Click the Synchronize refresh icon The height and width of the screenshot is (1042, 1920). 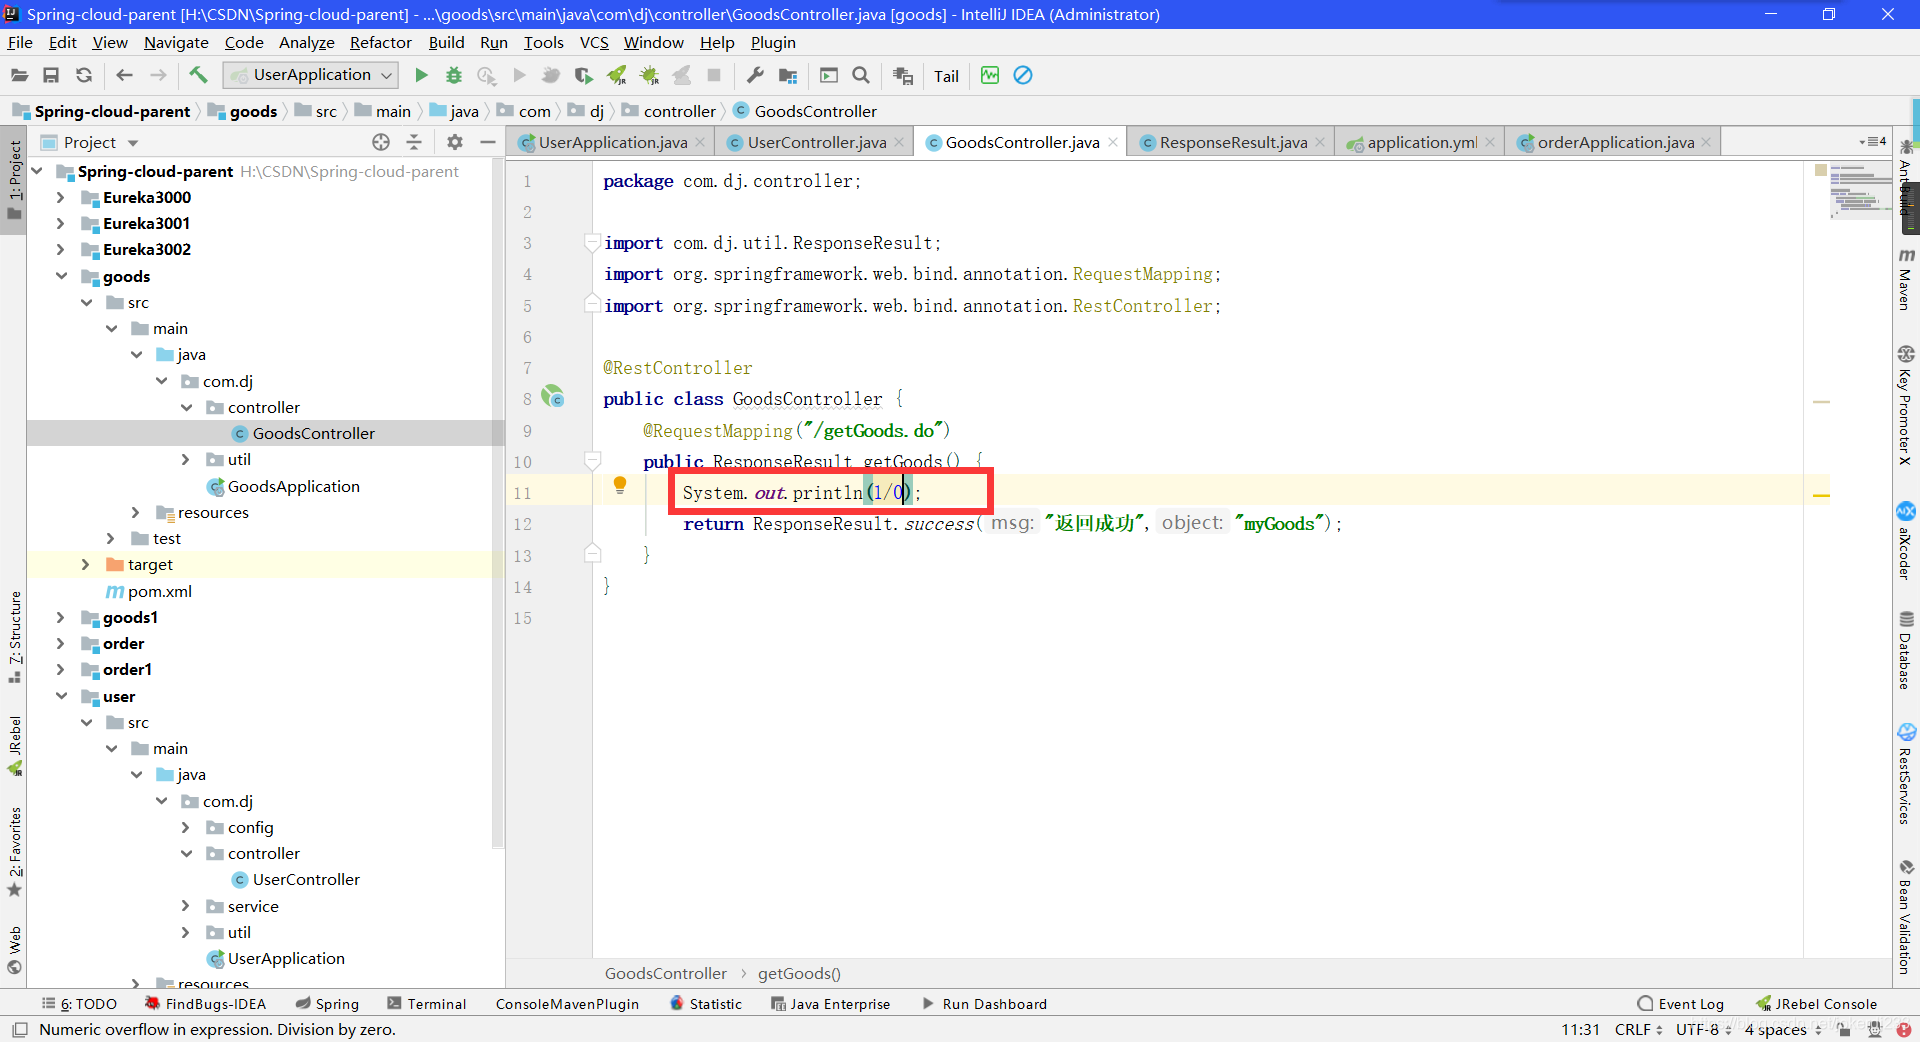[x=84, y=75]
